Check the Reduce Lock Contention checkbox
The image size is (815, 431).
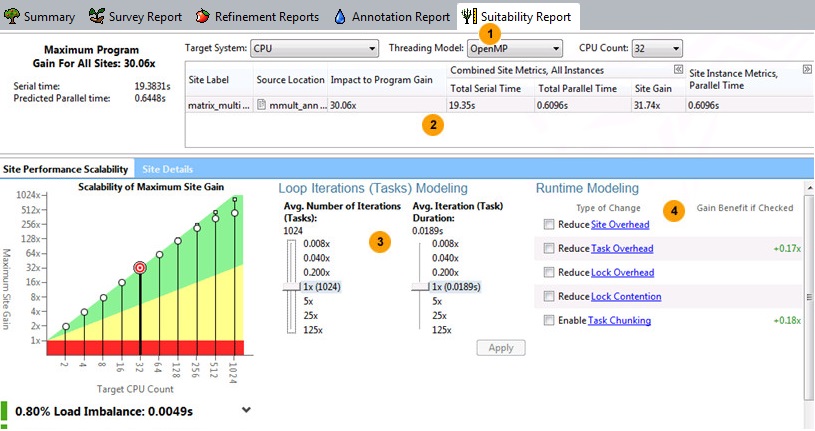coord(549,297)
